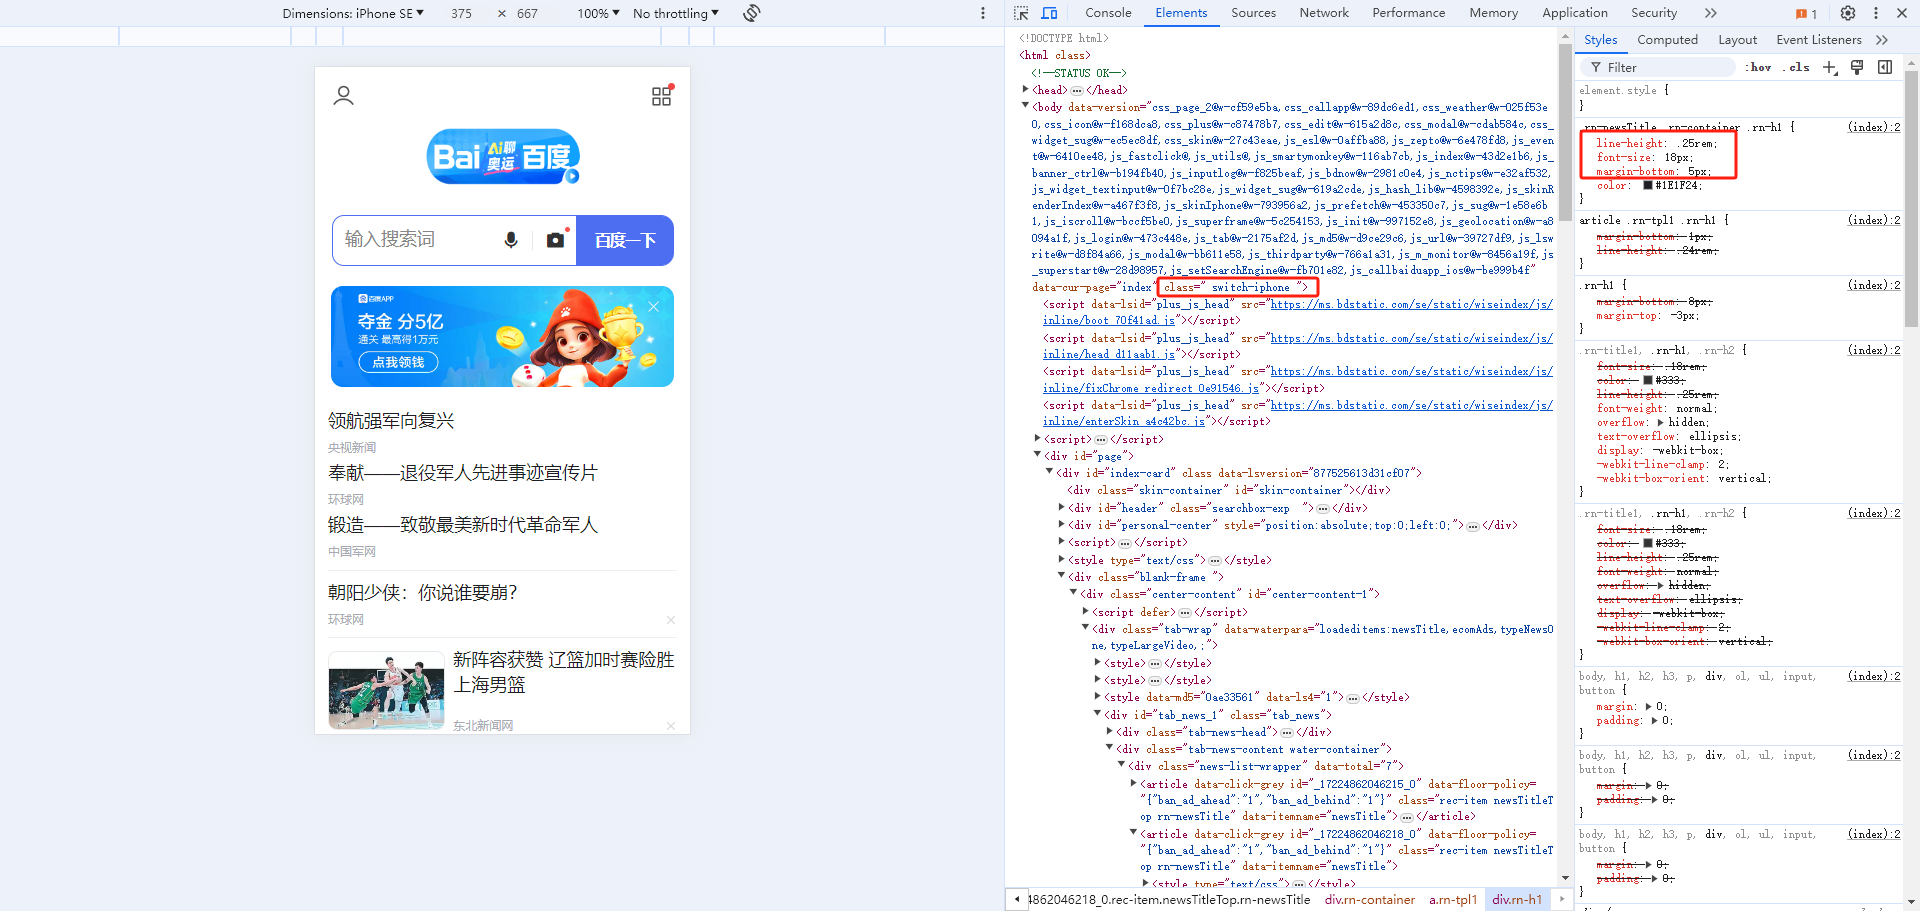Show more Styles sidebar tabs
The image size is (1920, 911).
[x=1882, y=40]
